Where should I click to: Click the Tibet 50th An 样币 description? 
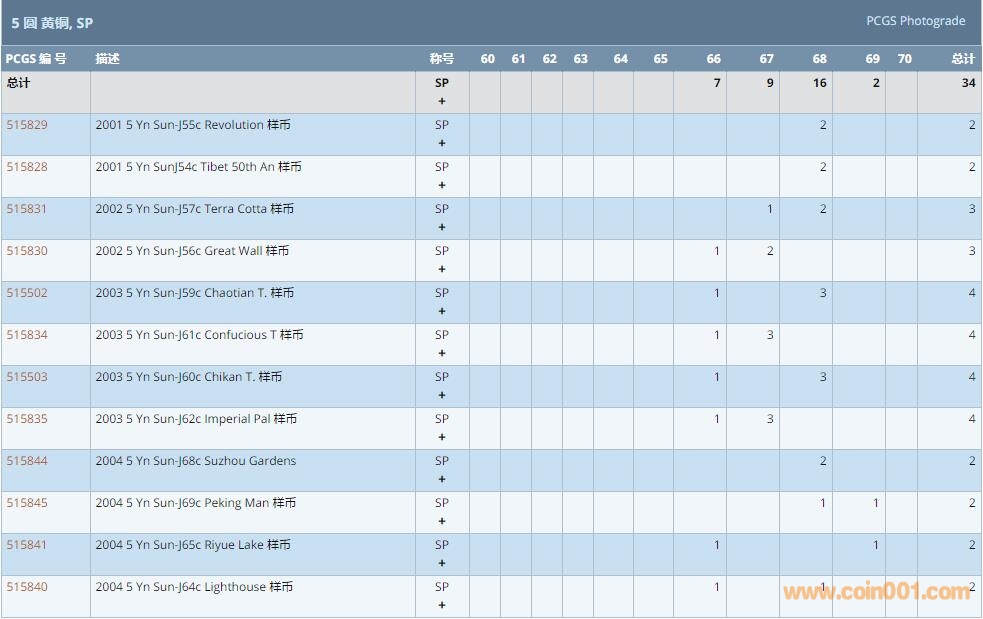[x=198, y=167]
